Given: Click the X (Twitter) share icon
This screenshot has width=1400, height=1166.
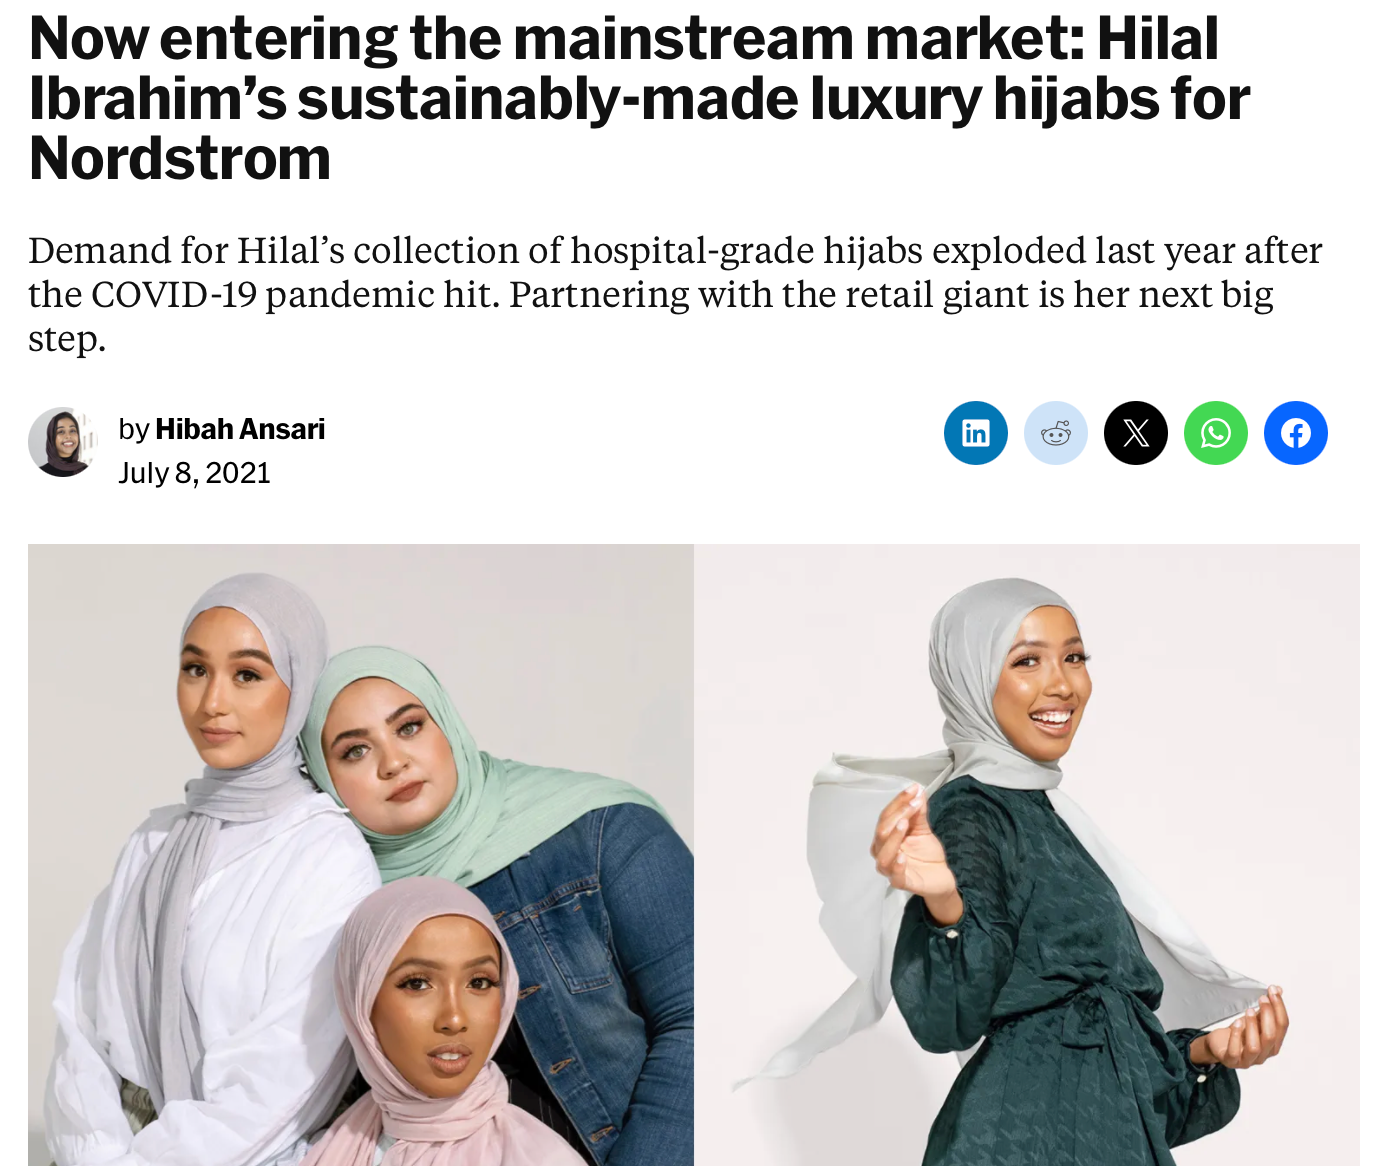Looking at the screenshot, I should pos(1135,433).
